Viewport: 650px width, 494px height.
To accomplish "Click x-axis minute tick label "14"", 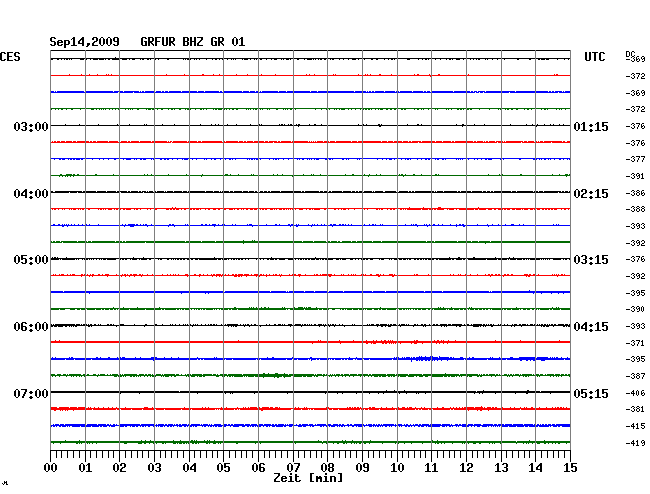I will tap(535, 468).
